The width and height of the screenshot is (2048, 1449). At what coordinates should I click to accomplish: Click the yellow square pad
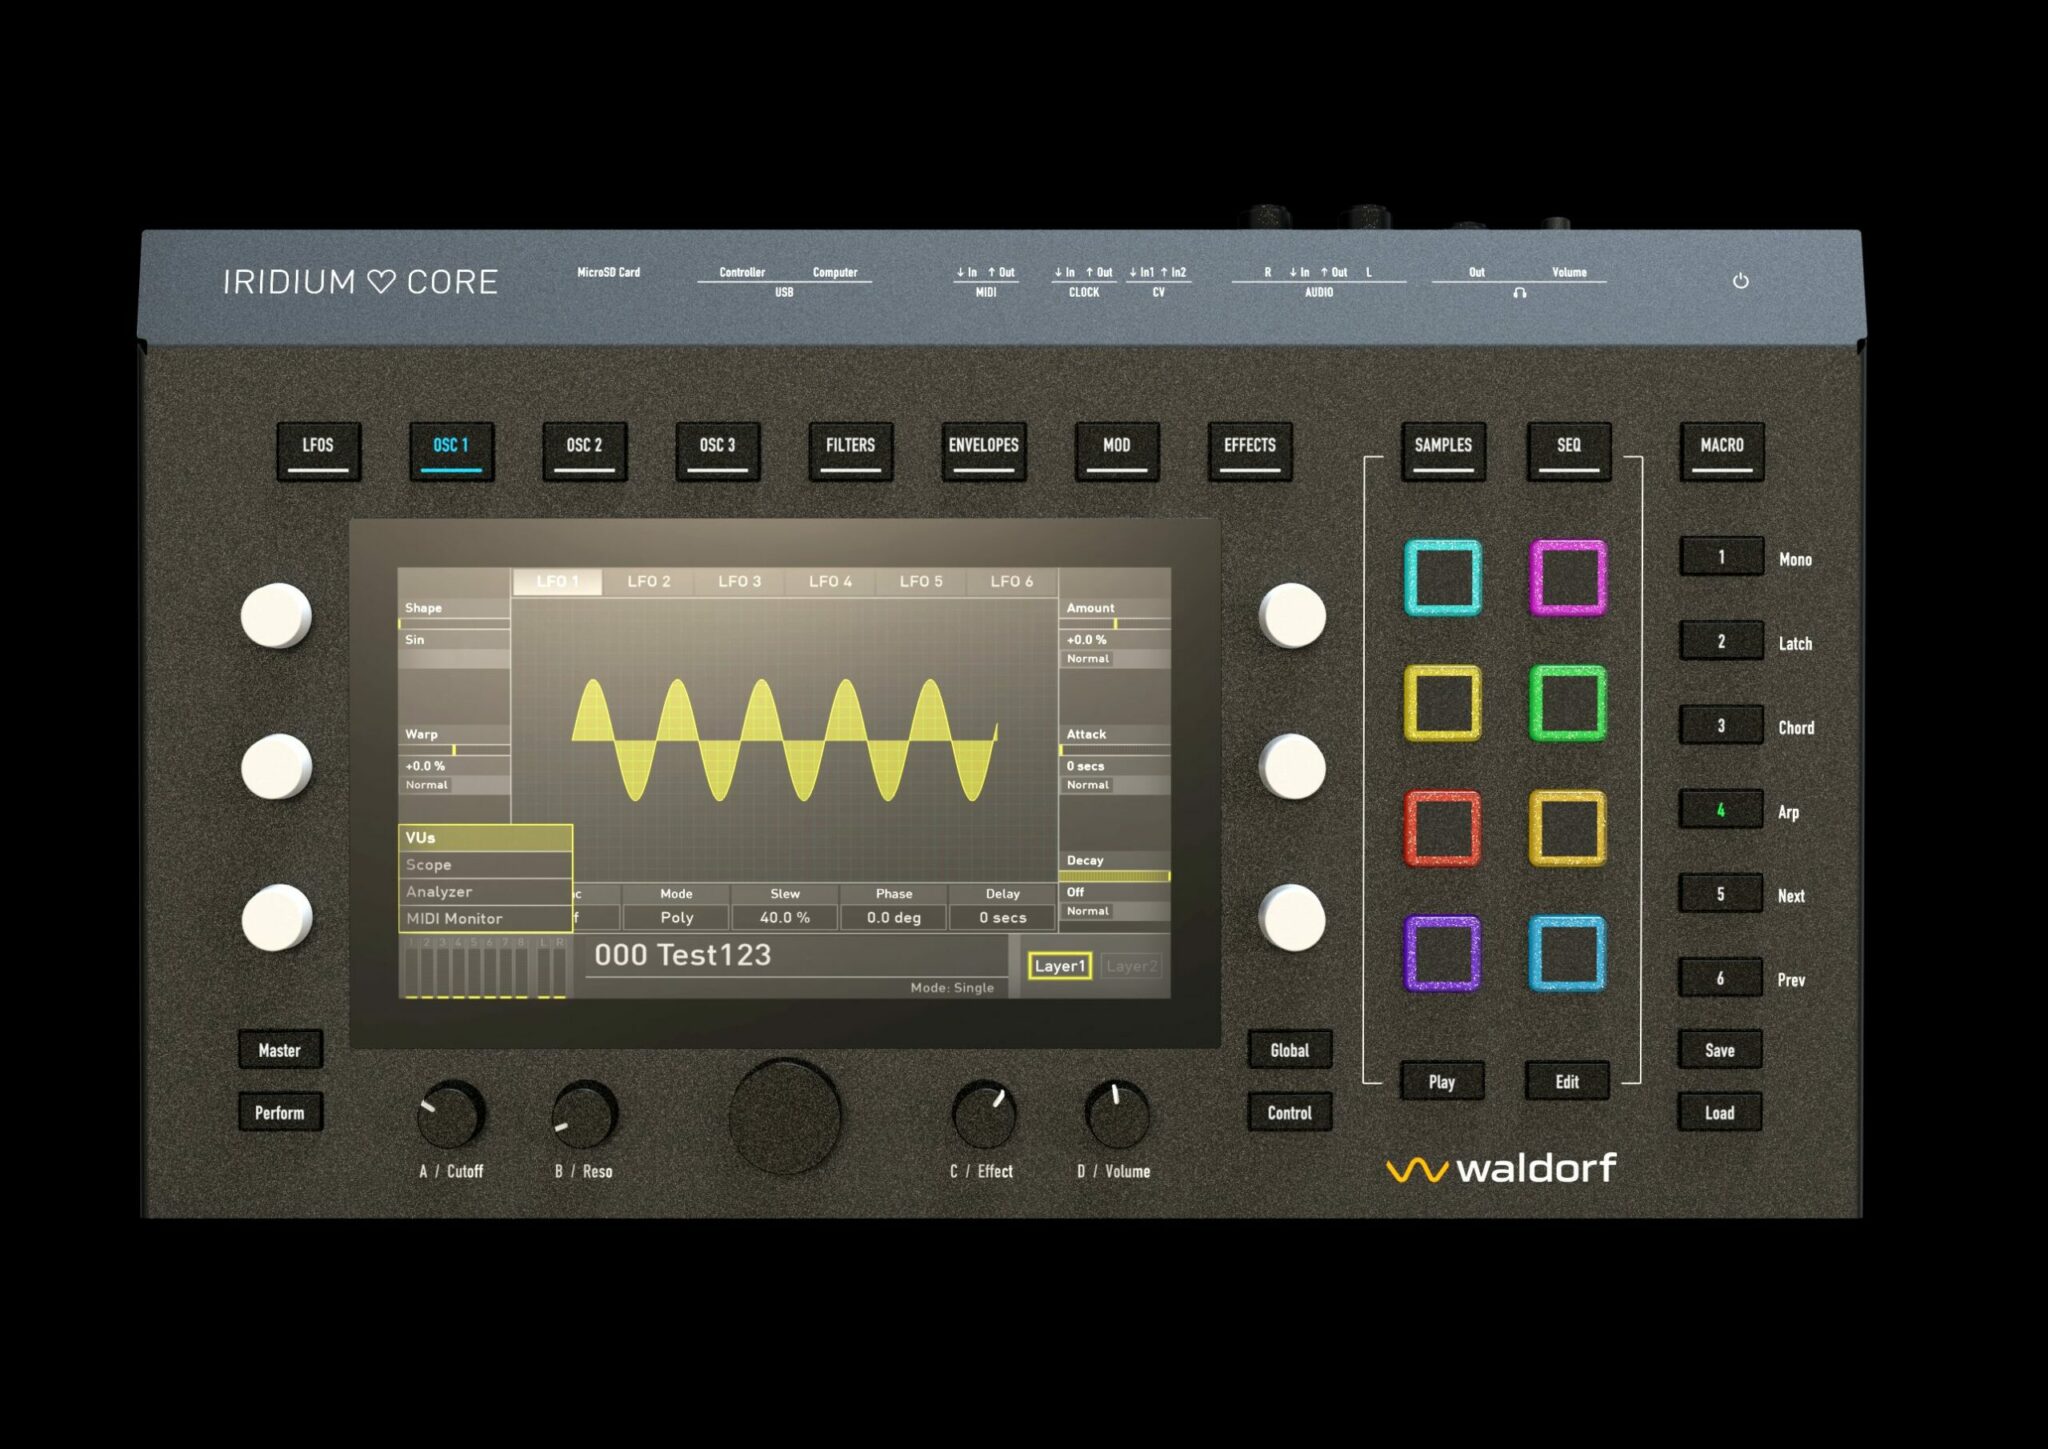click(x=1442, y=703)
